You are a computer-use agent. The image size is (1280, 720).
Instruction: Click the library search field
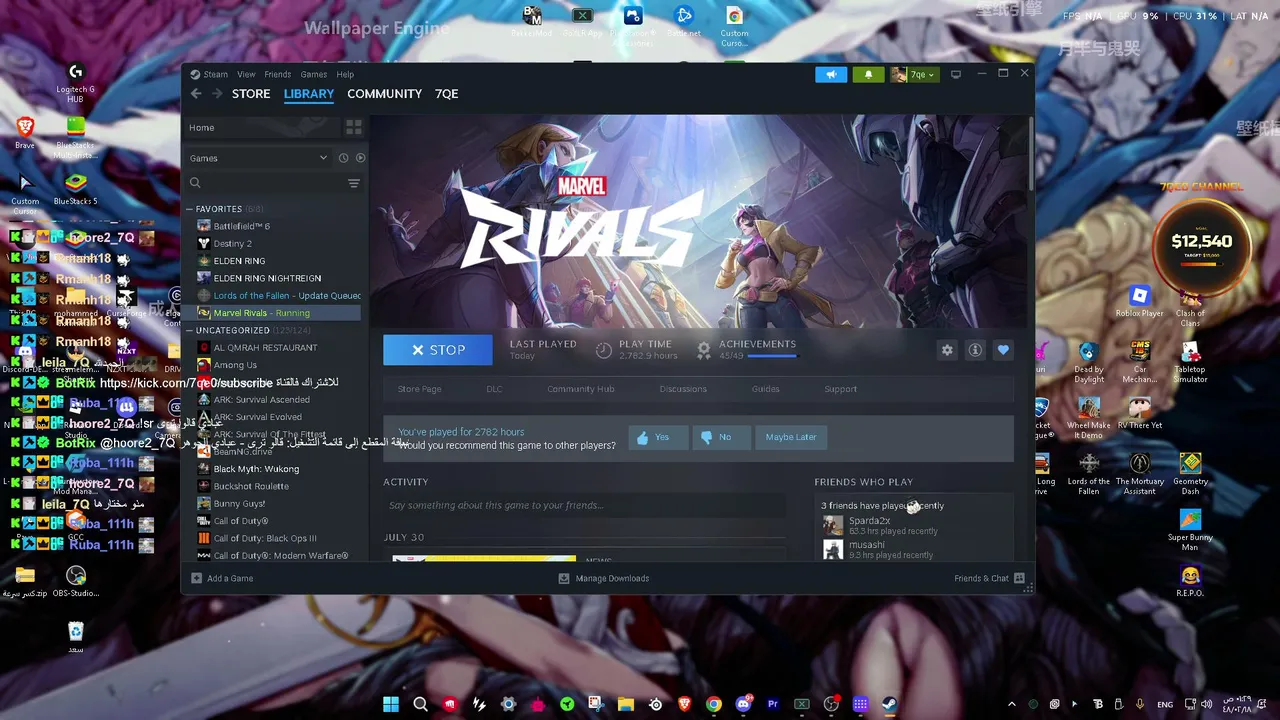pos(265,183)
